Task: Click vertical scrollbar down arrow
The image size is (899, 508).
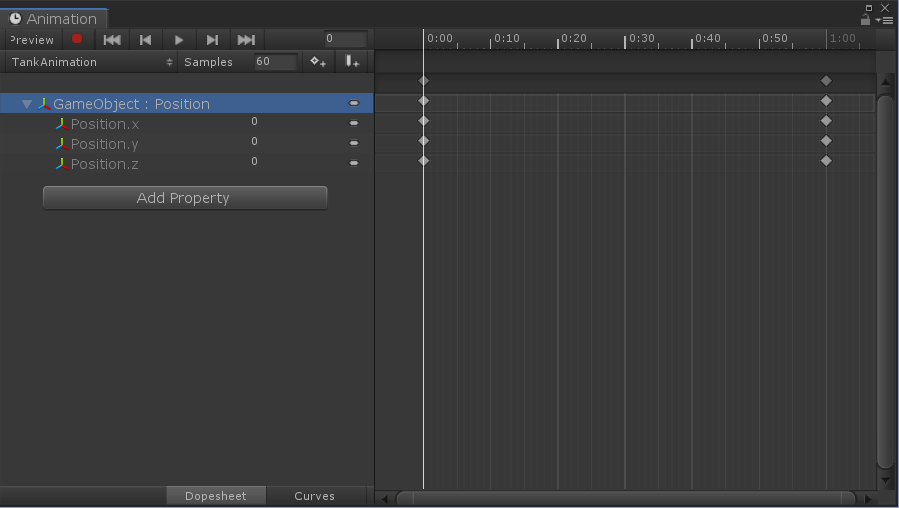Action: 885,480
